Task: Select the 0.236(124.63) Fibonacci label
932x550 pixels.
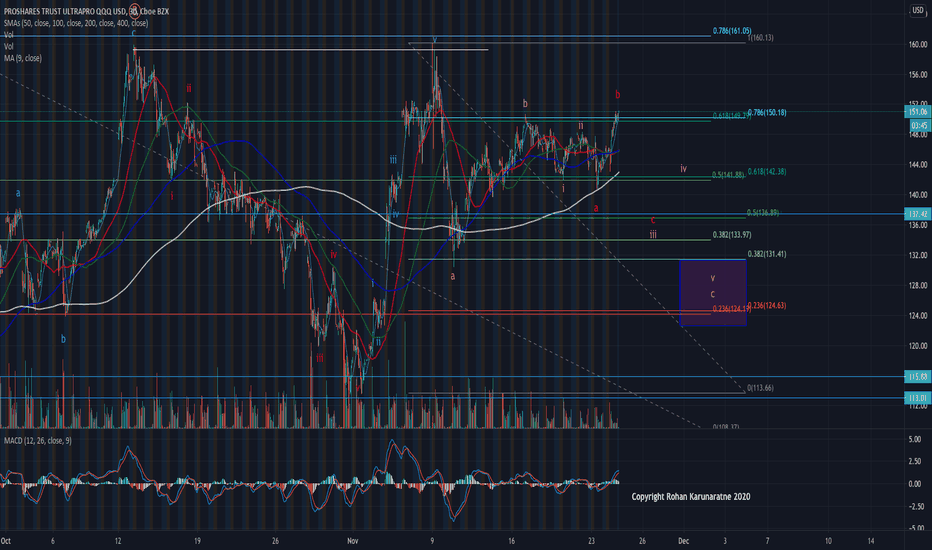Action: pos(767,306)
